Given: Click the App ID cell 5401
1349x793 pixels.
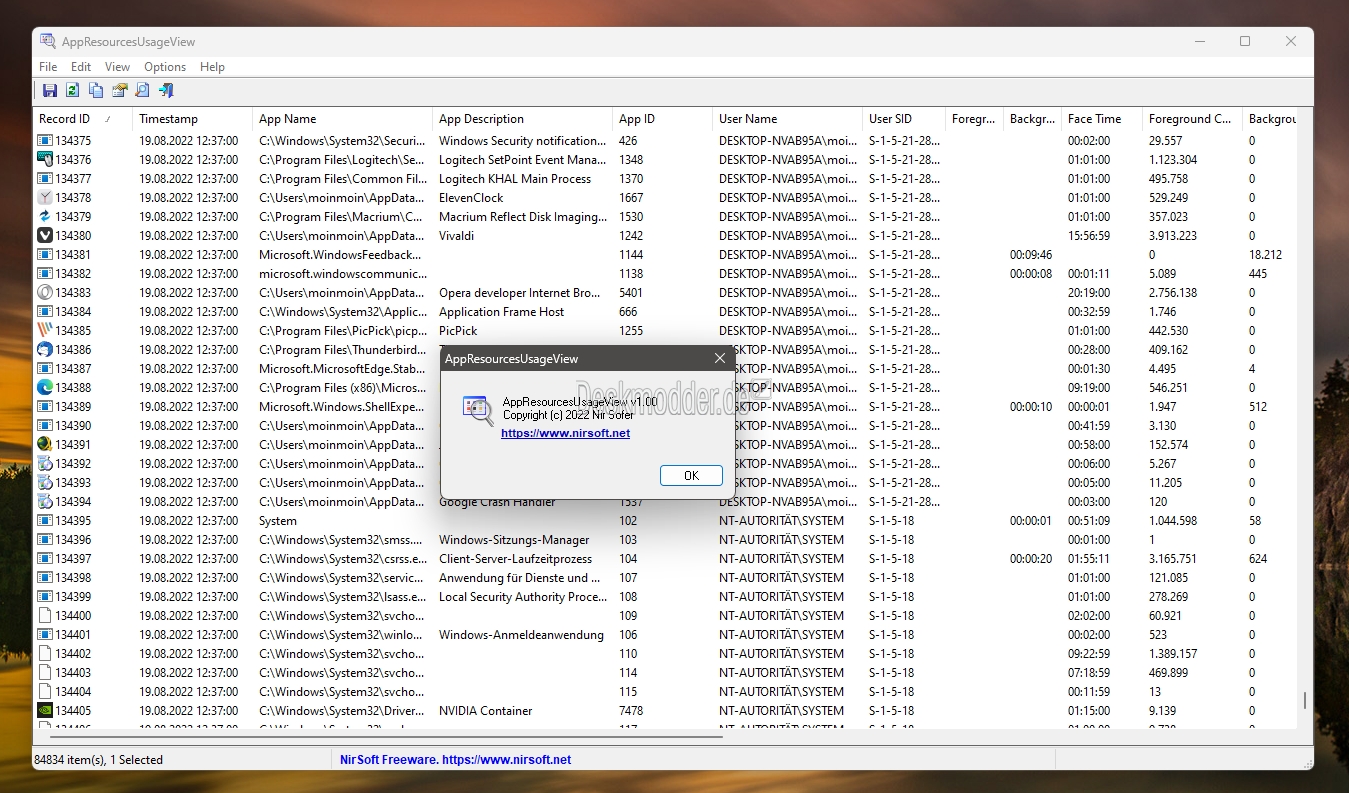Looking at the screenshot, I should tap(631, 293).
